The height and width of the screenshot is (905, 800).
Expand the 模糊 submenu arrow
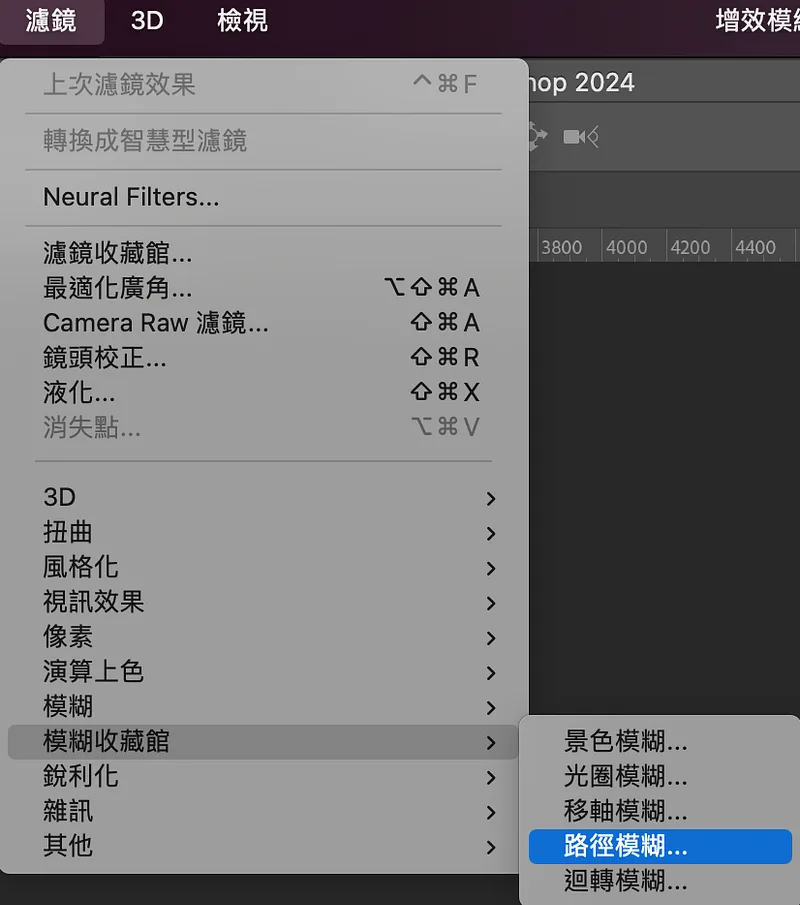pyautogui.click(x=491, y=708)
